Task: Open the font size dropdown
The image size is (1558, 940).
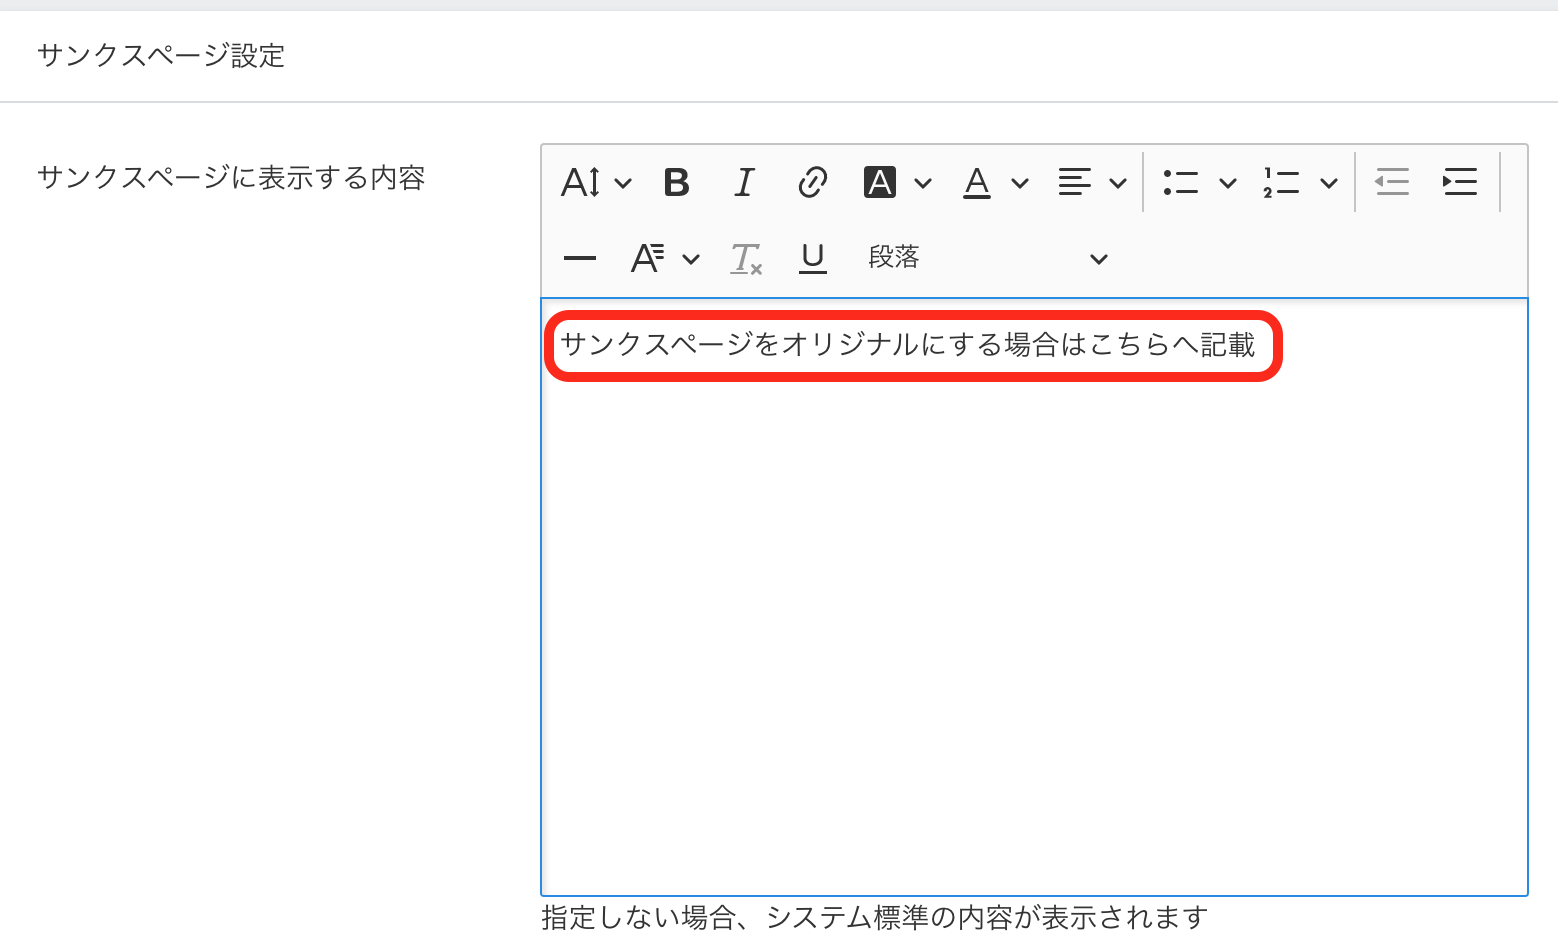Action: tap(596, 183)
